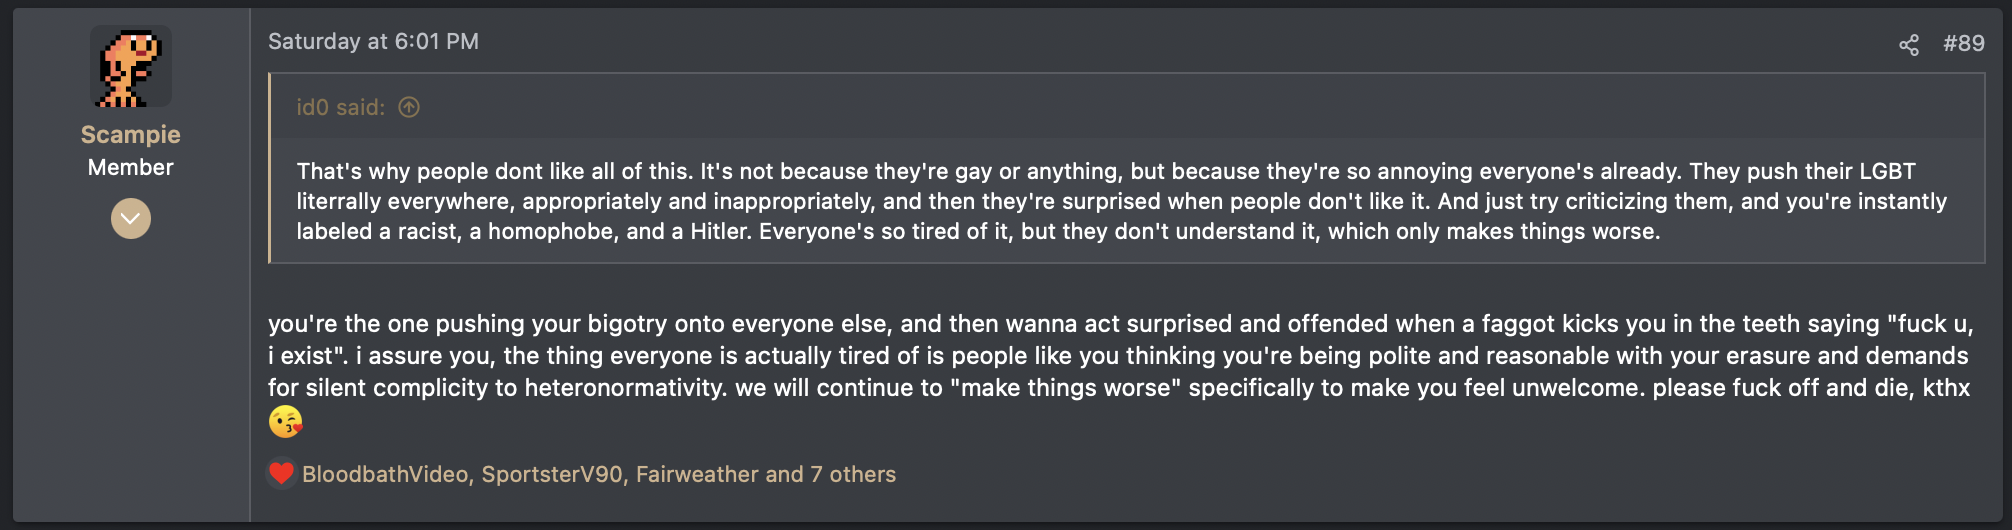This screenshot has width=2012, height=530.
Task: Show the '7 others' who reacted
Action: tap(853, 474)
